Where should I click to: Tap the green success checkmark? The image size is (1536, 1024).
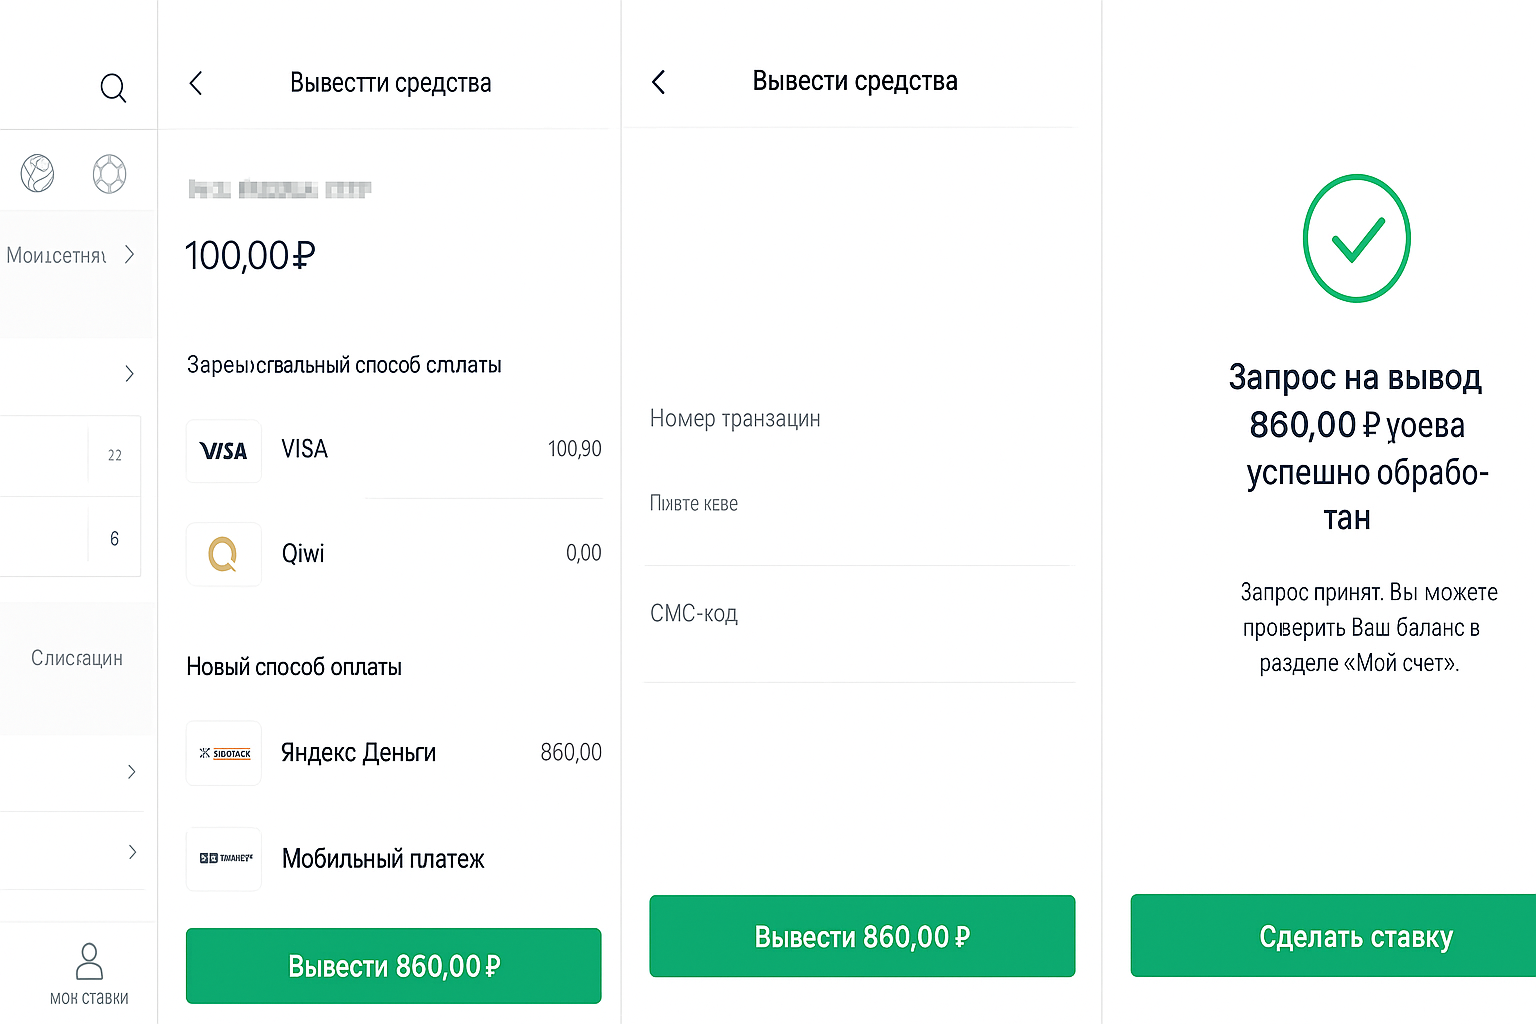tap(1356, 238)
